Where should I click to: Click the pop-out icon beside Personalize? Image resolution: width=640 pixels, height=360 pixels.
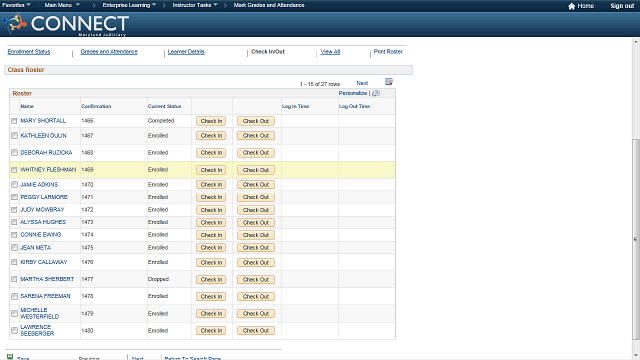(376, 93)
